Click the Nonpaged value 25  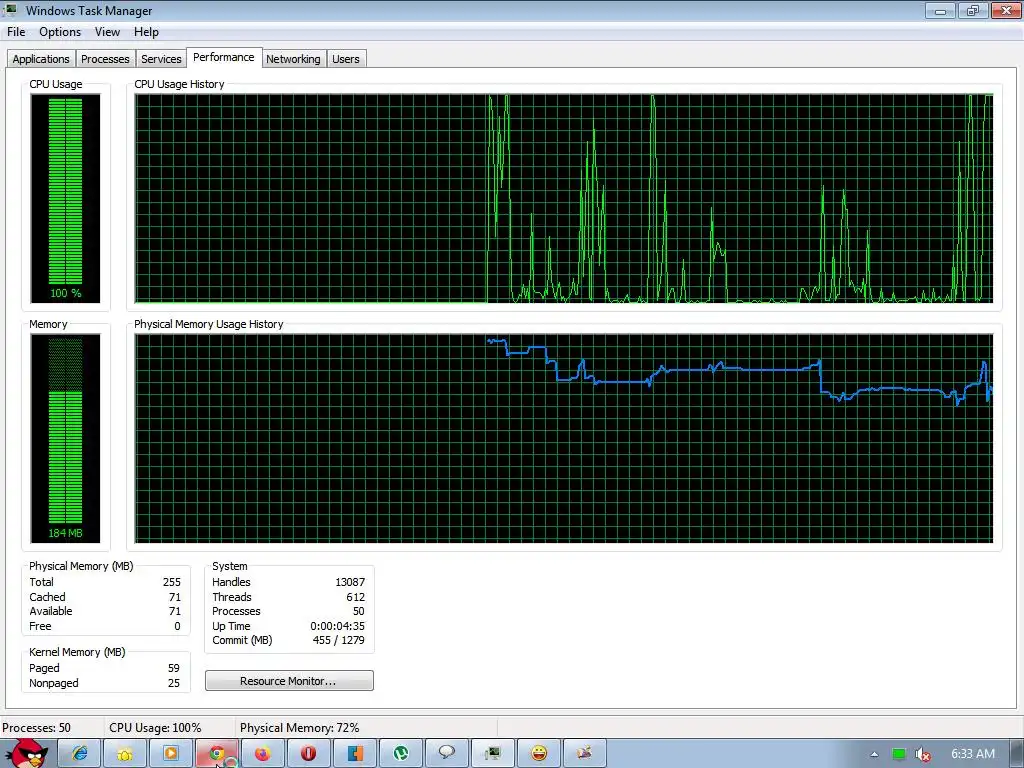pos(174,683)
